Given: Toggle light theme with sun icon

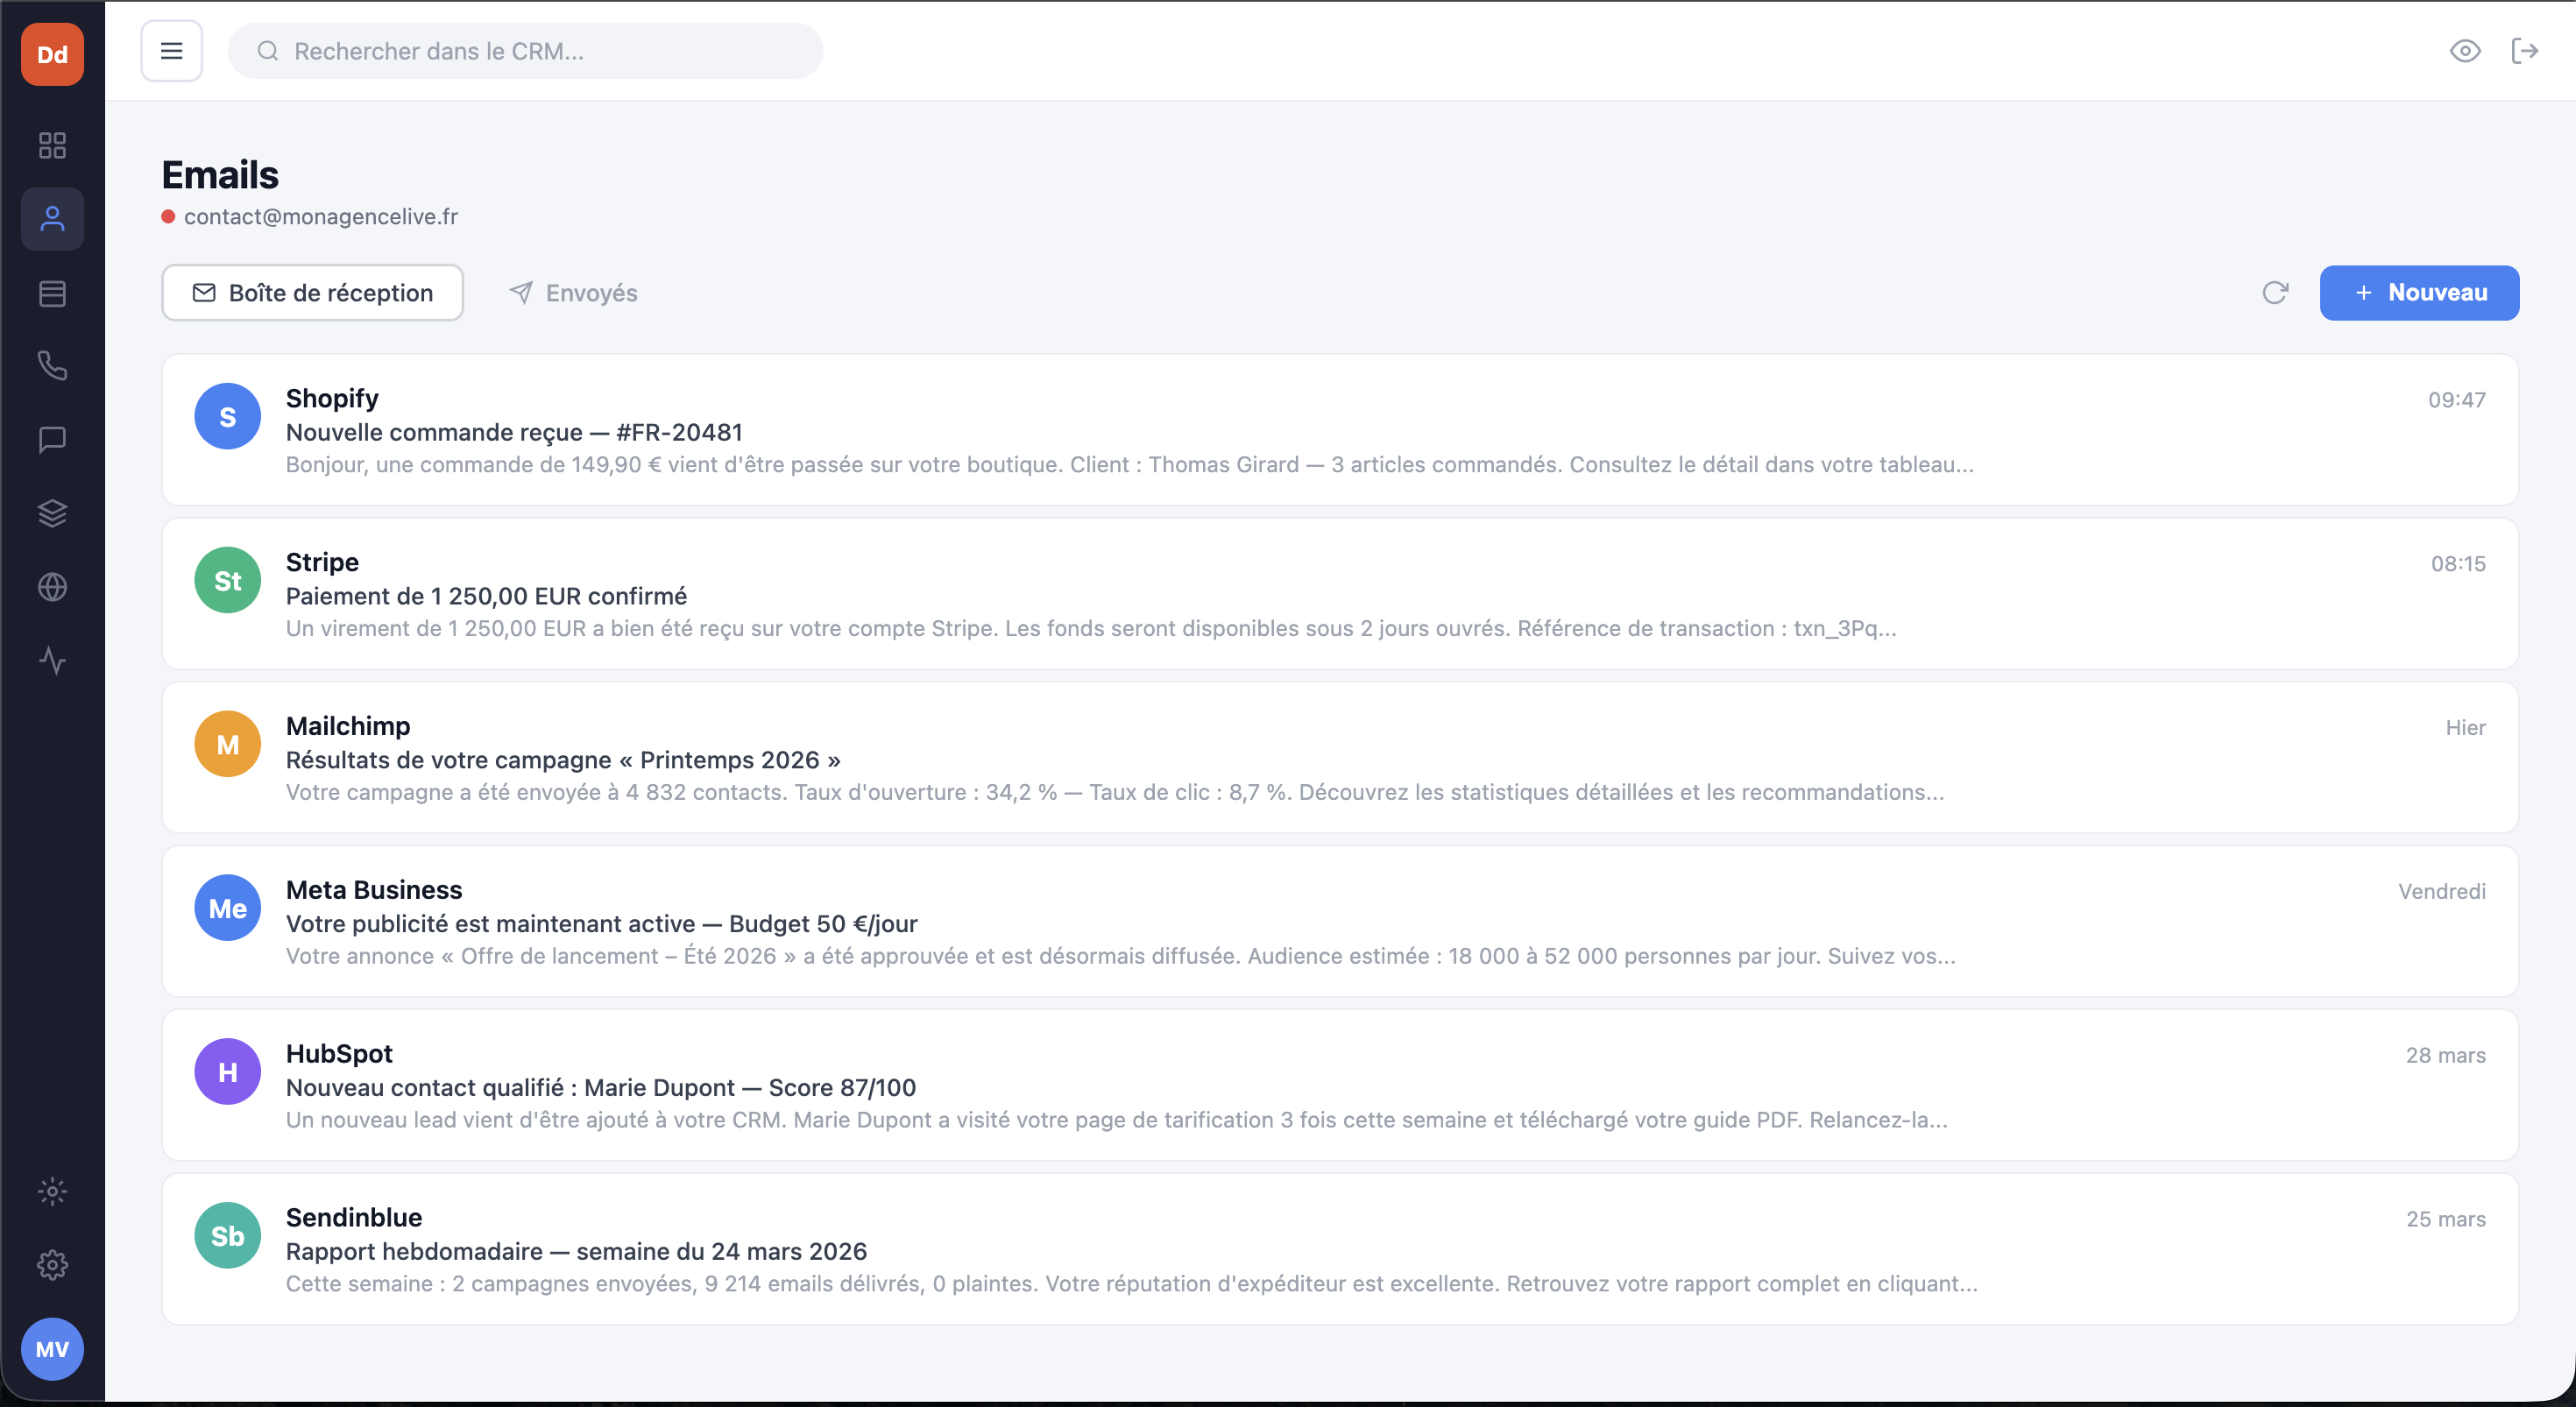Looking at the screenshot, I should coord(52,1191).
